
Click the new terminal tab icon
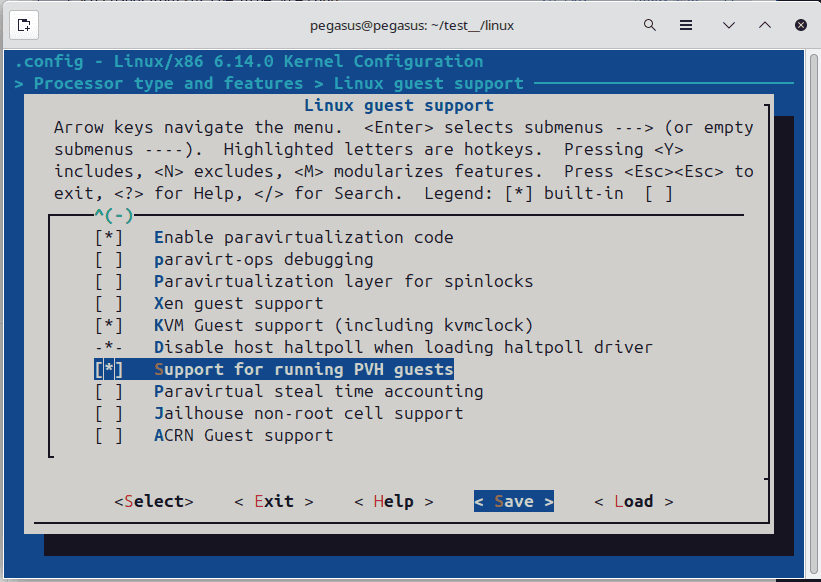[25, 24]
